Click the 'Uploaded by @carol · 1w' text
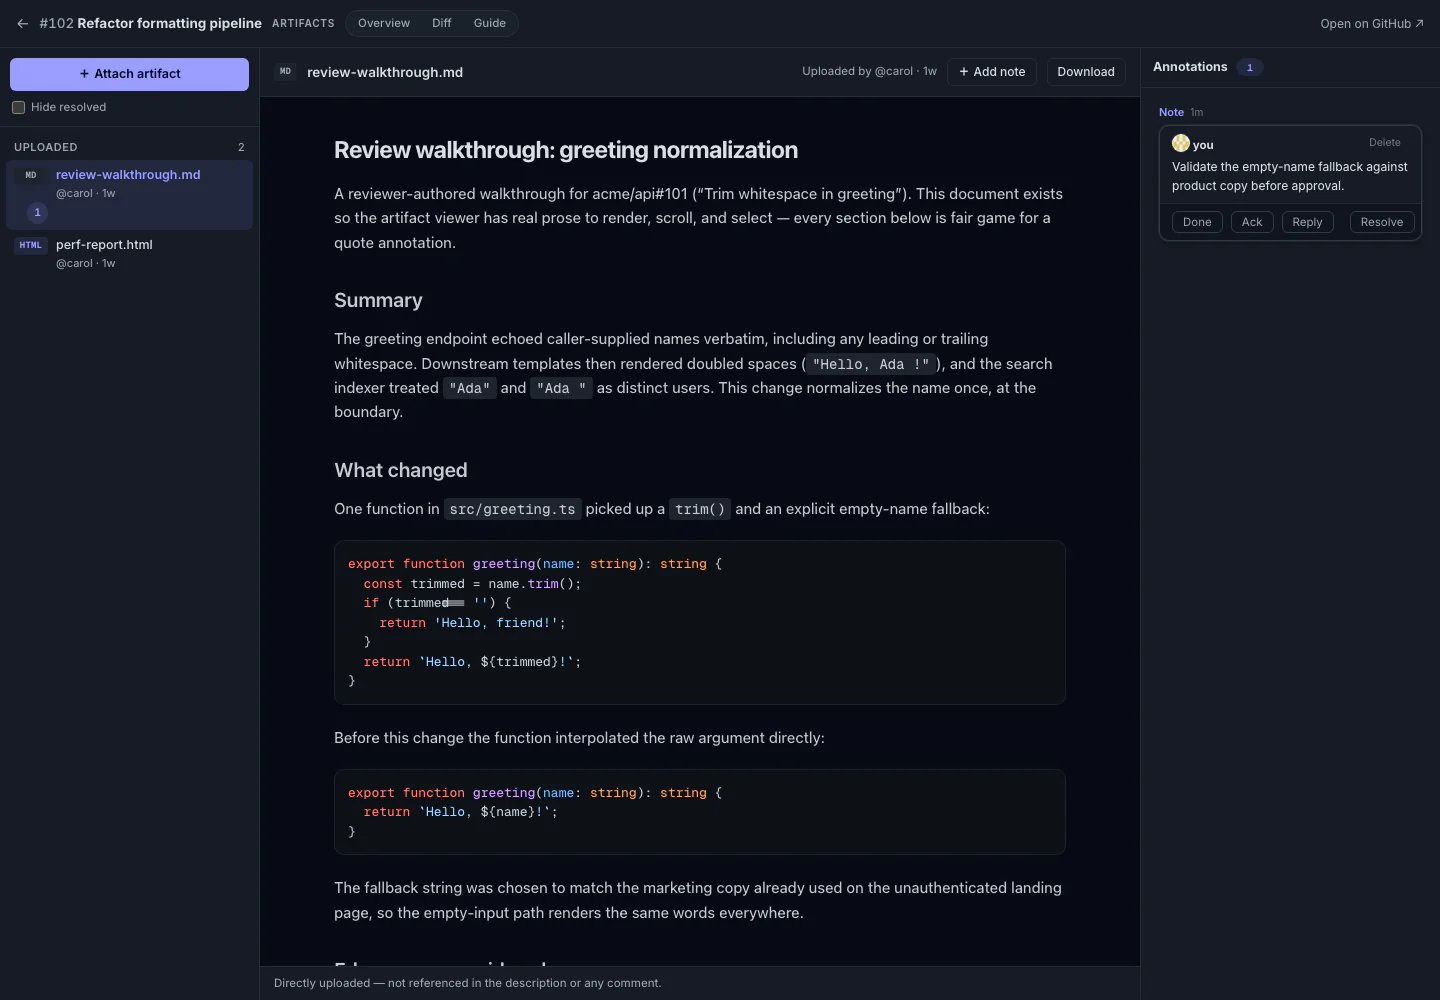 [869, 71]
